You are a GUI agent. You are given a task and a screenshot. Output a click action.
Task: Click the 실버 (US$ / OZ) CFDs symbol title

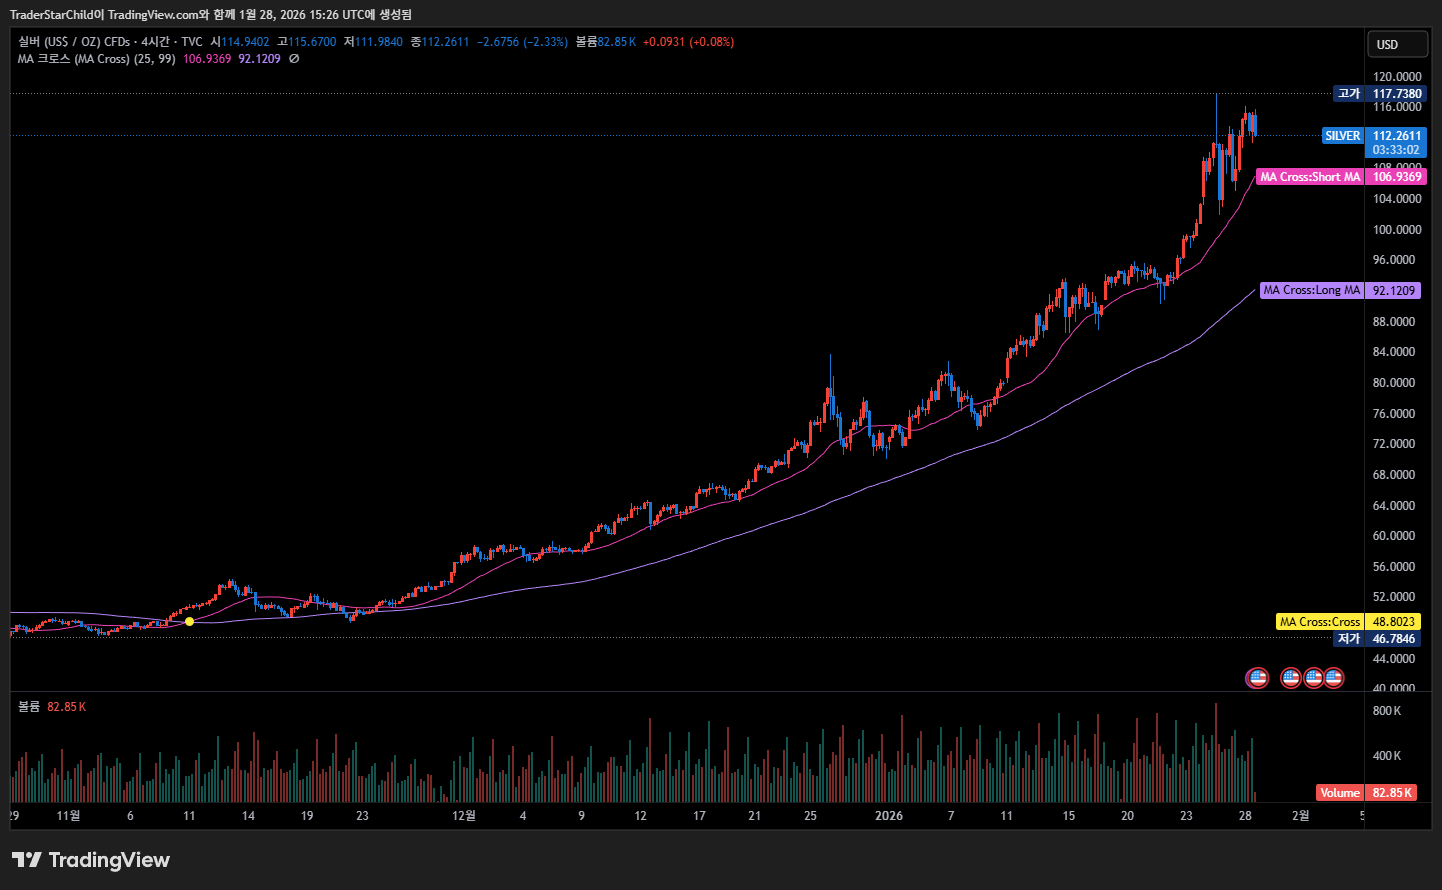[x=110, y=42]
